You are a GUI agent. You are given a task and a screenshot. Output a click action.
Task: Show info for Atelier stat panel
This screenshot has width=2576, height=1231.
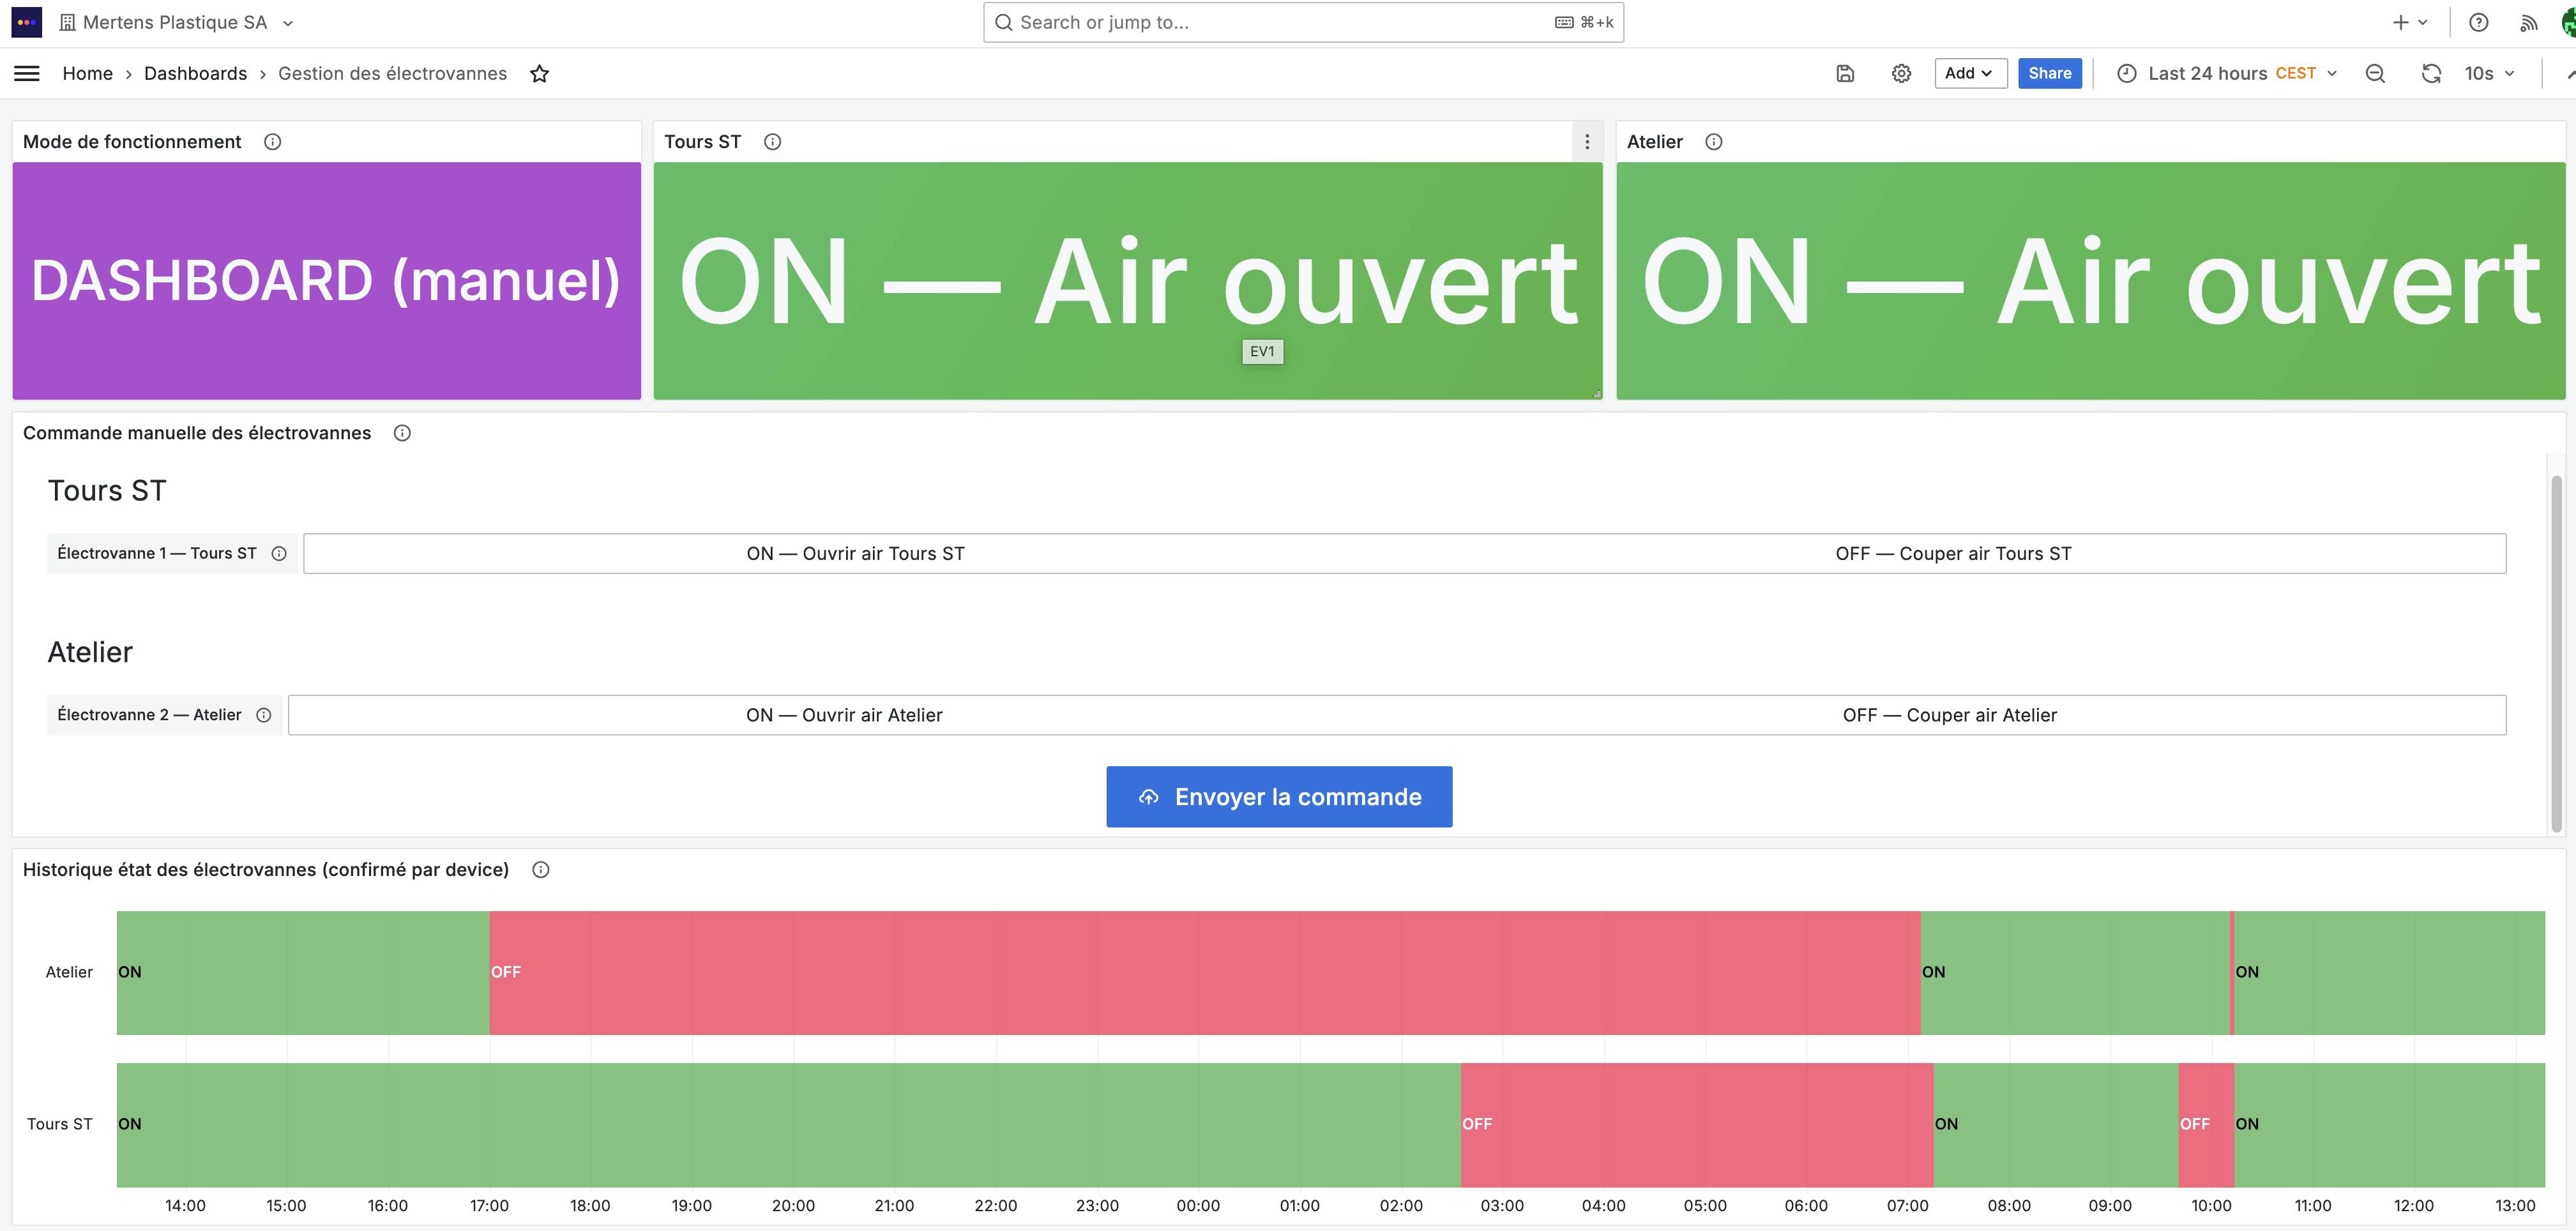click(1713, 142)
